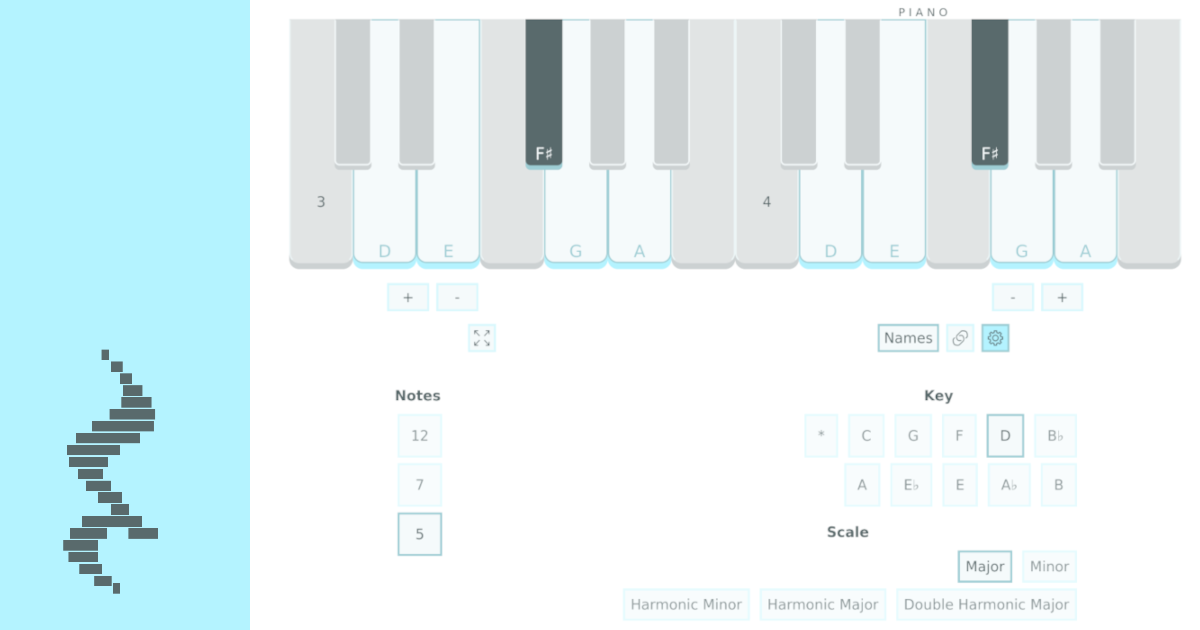
Task: Select Harmonic Minor scale
Action: pos(686,604)
